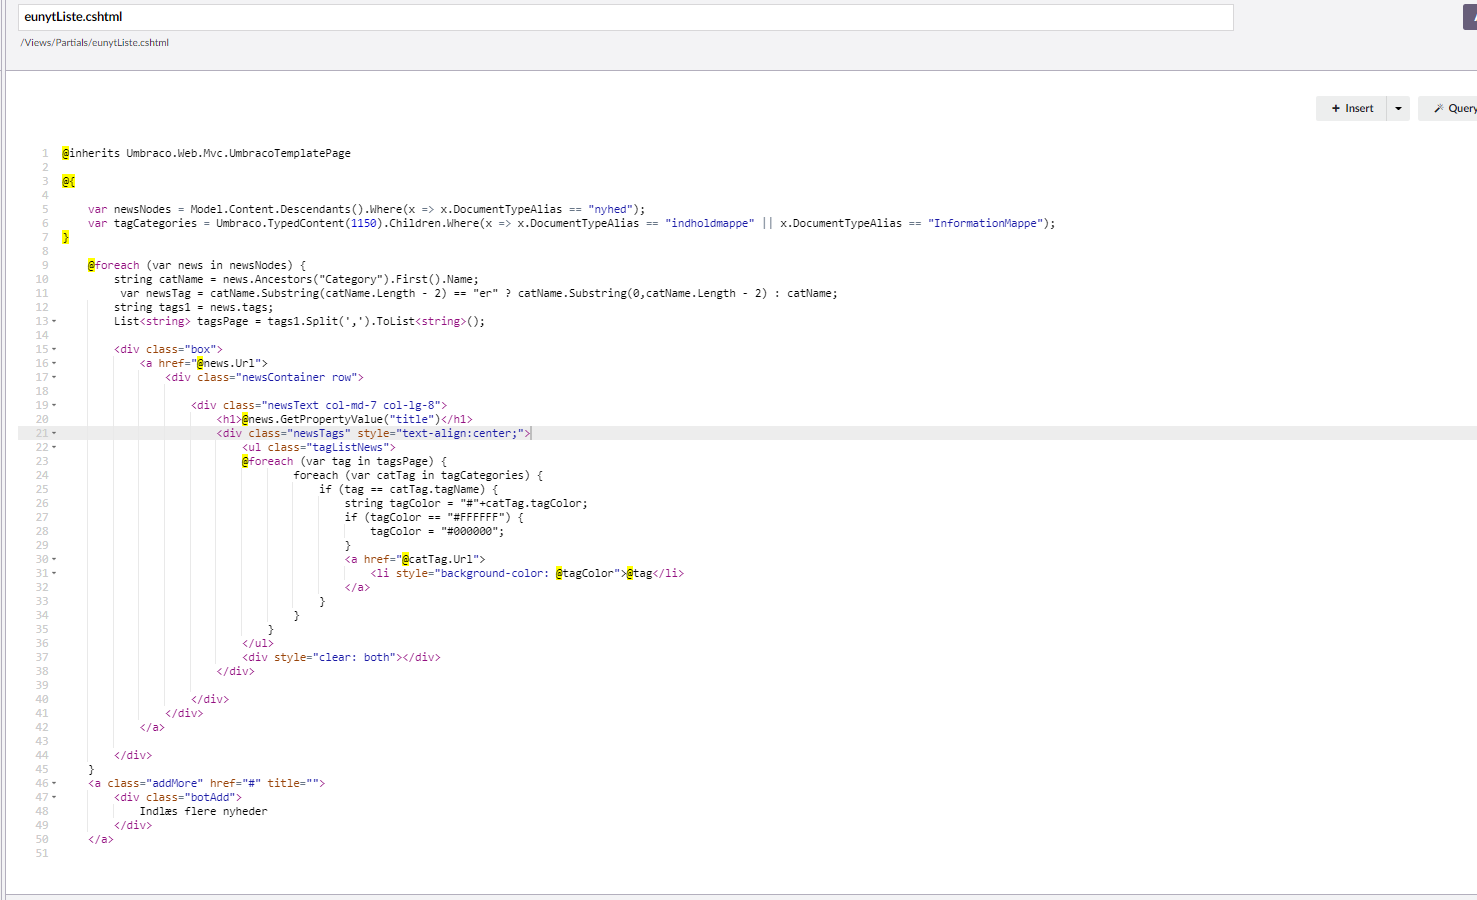Click the Indlæs flere nyheder text line
Screen dimensions: 1477x900
point(203,811)
